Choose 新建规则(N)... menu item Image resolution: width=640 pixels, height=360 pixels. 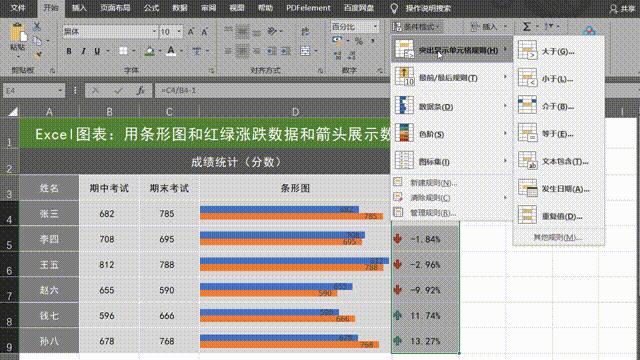pyautogui.click(x=452, y=183)
